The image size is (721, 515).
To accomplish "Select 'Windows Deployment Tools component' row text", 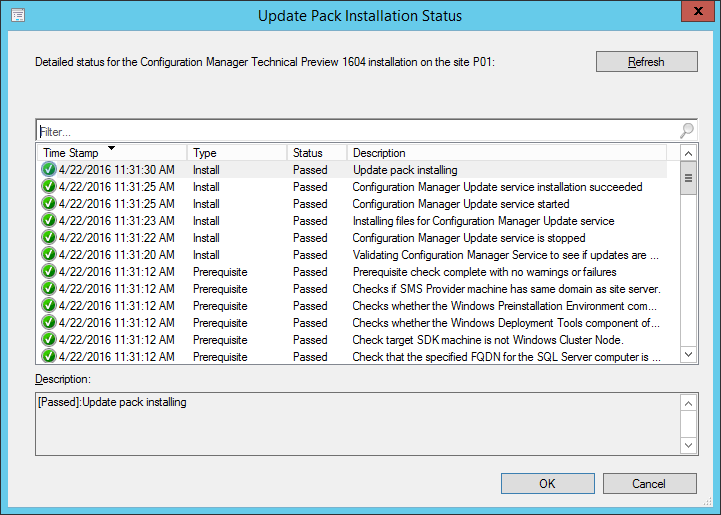I will [506, 323].
